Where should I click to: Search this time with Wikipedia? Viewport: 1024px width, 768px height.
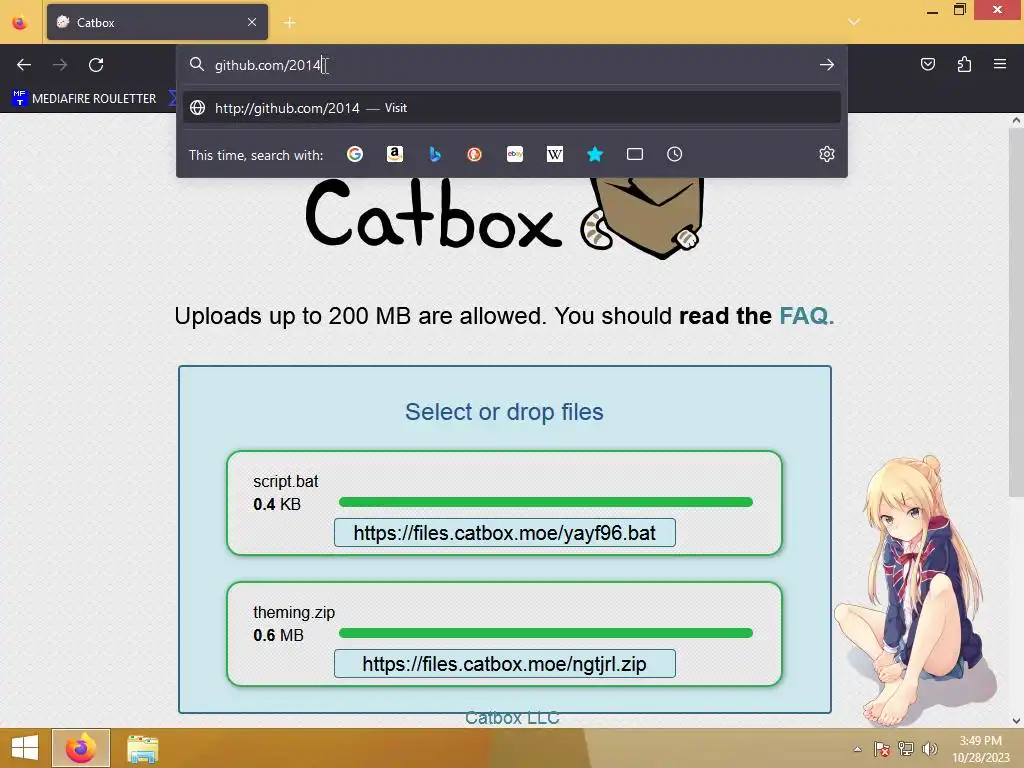coord(554,154)
